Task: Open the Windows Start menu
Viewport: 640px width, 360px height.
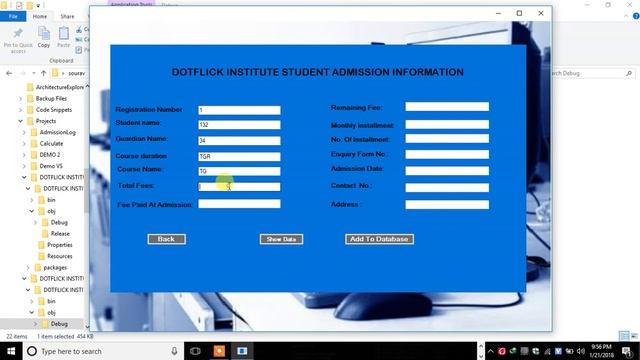Action: coord(11,351)
